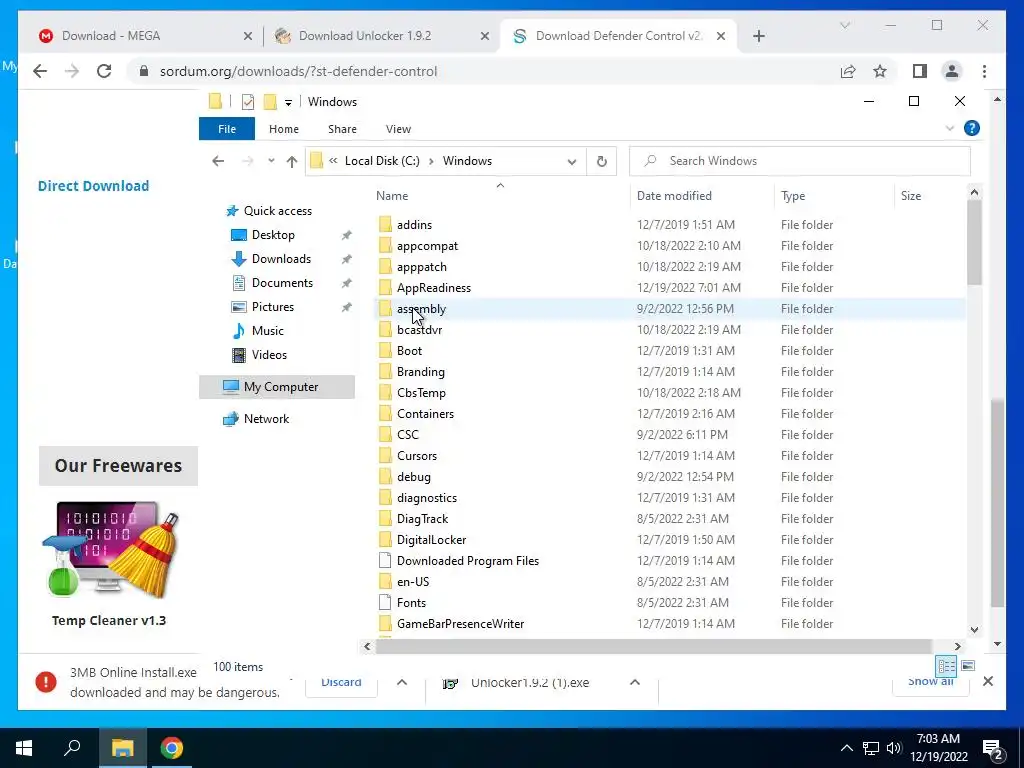Go up one folder level
This screenshot has width=1024, height=768.
point(291,161)
